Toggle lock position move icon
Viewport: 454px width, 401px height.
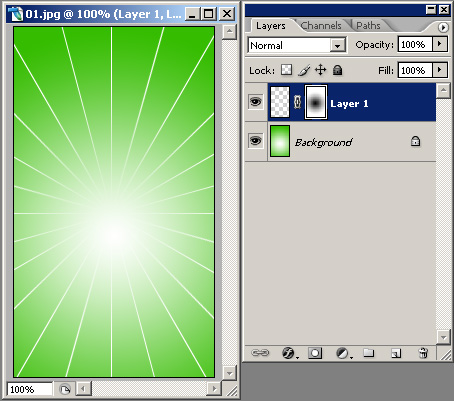click(x=320, y=70)
